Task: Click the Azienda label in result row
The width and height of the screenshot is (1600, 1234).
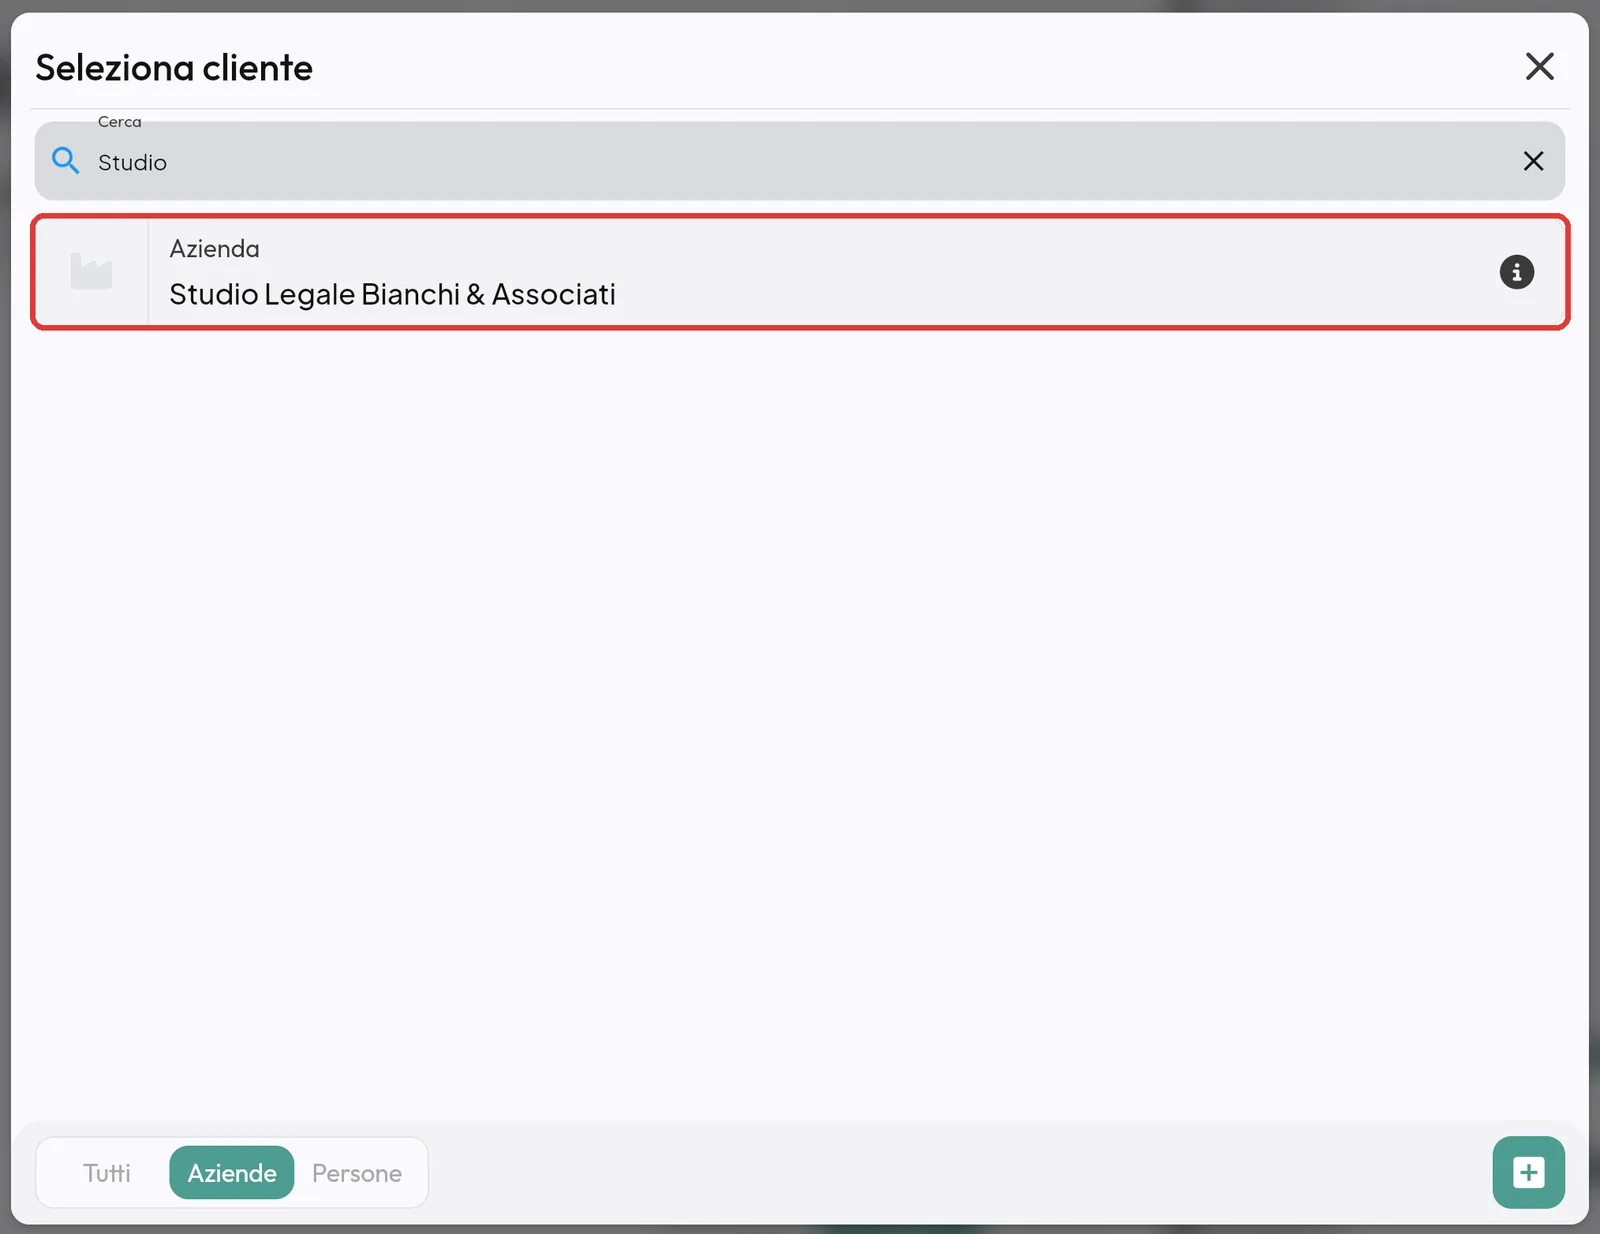Action: (214, 249)
